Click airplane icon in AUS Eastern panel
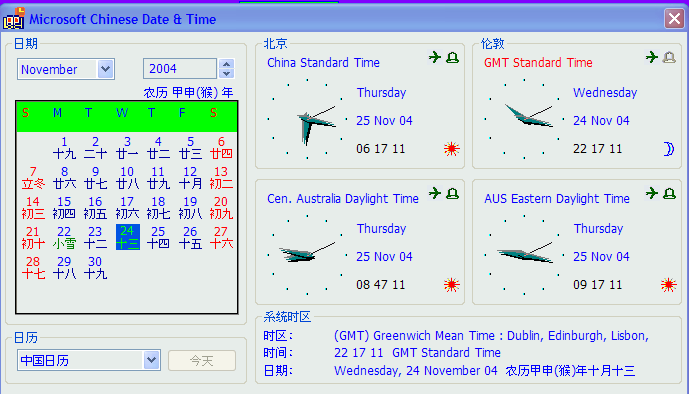689x394 pixels. coord(652,193)
